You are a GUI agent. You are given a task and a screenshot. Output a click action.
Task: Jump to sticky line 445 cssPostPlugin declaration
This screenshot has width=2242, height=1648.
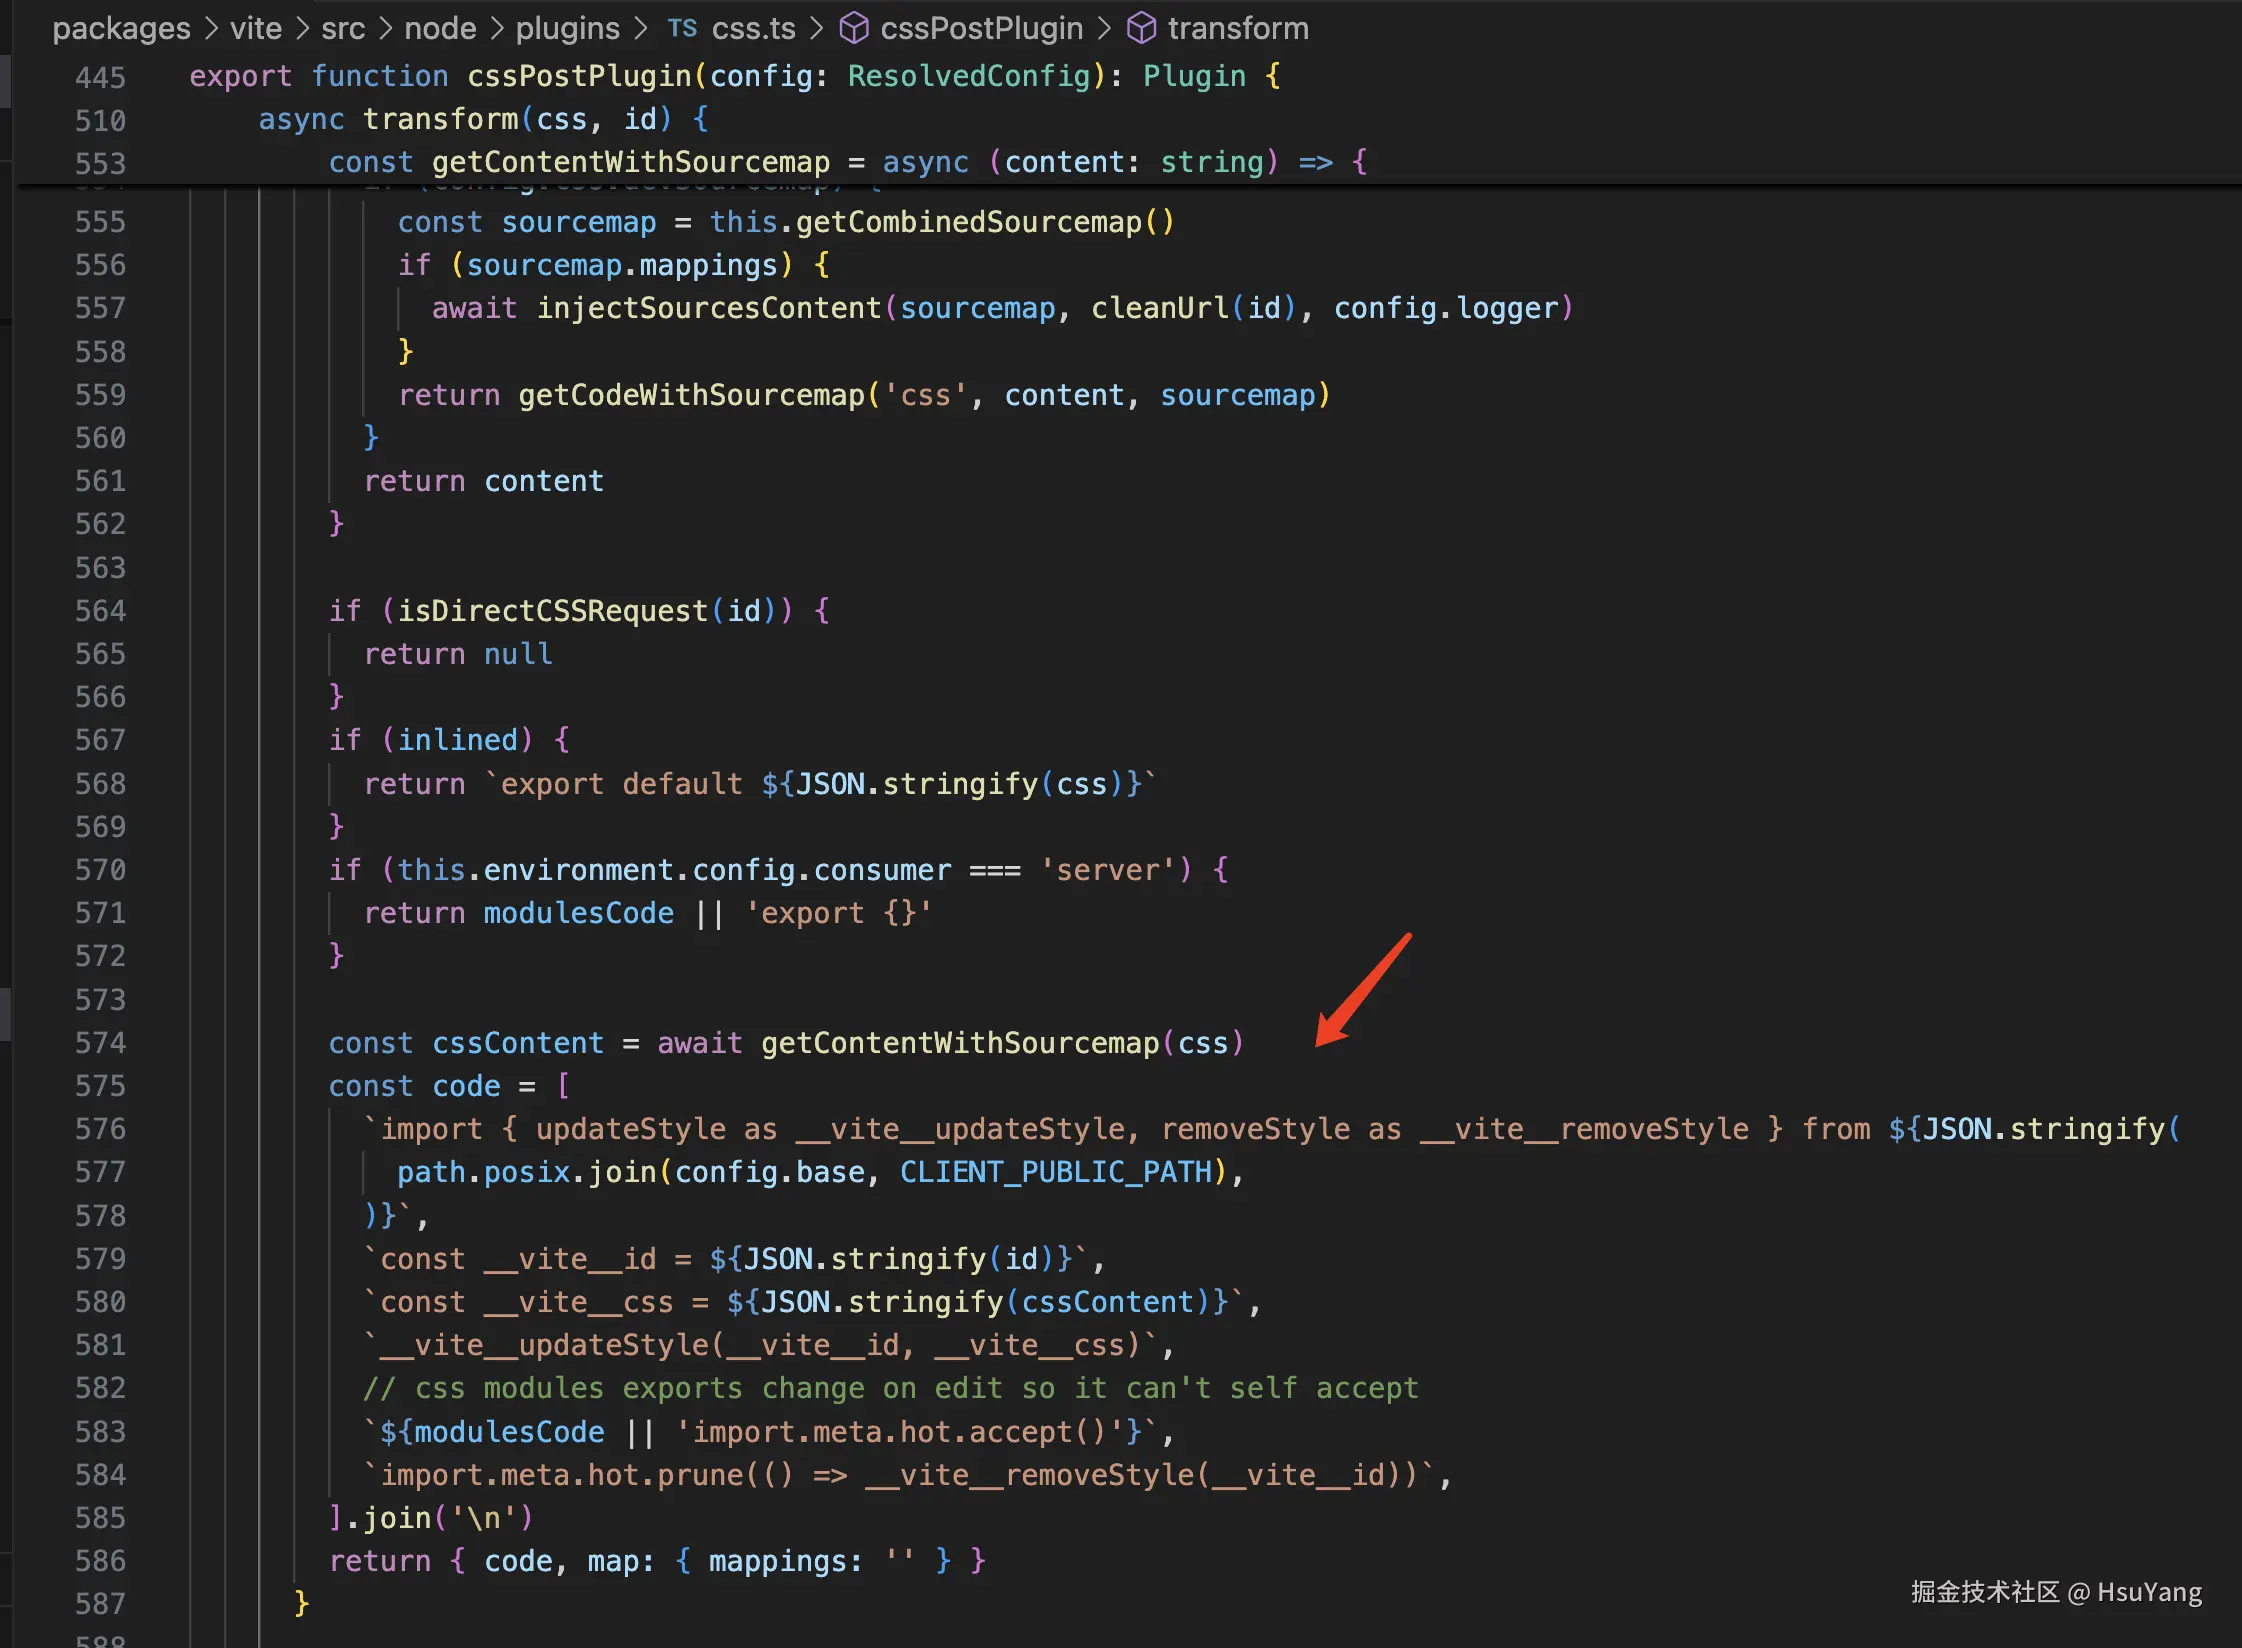pos(580,76)
